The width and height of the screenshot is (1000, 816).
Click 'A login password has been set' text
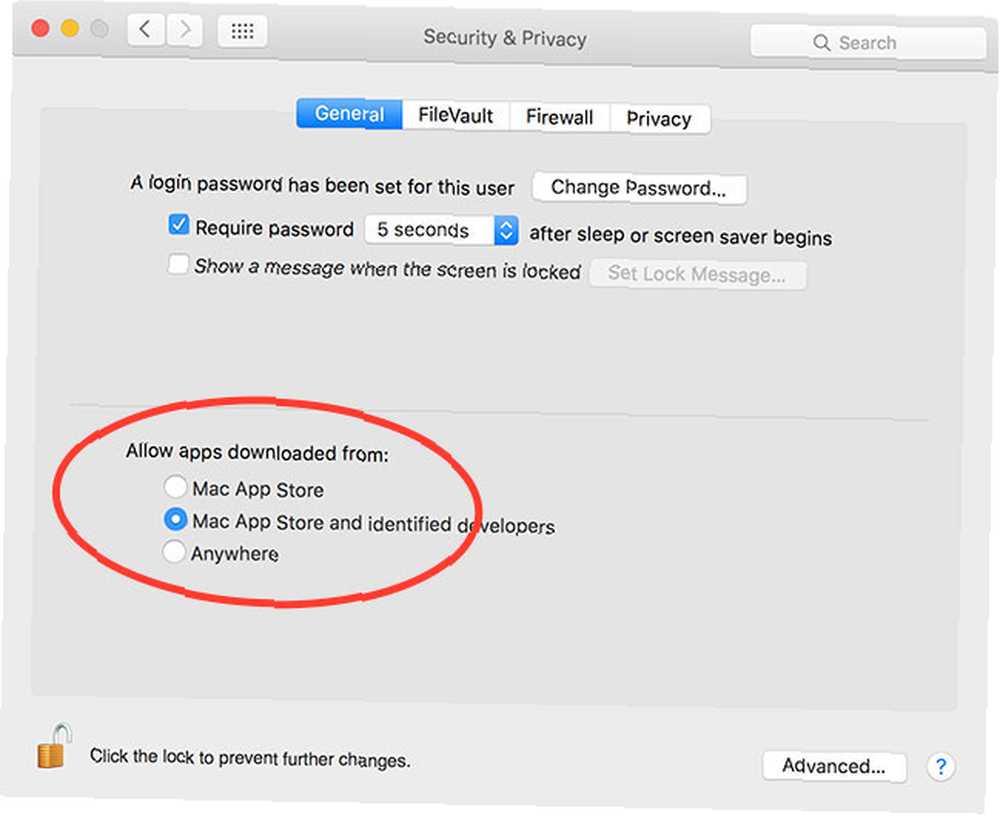(x=323, y=185)
